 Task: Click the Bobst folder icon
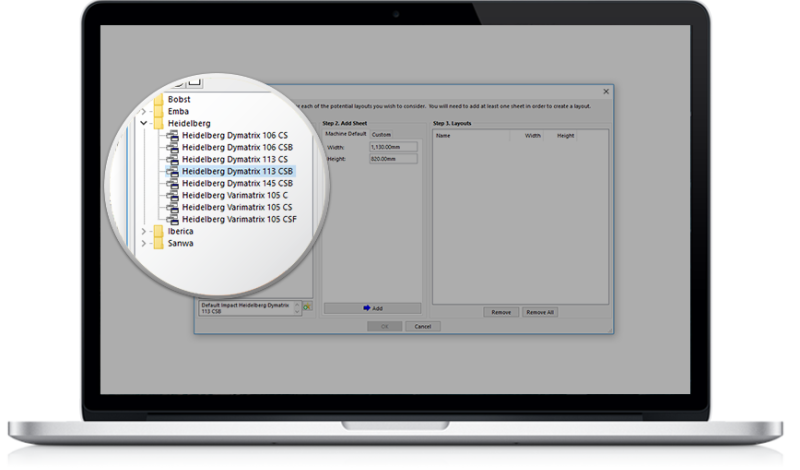coord(159,99)
